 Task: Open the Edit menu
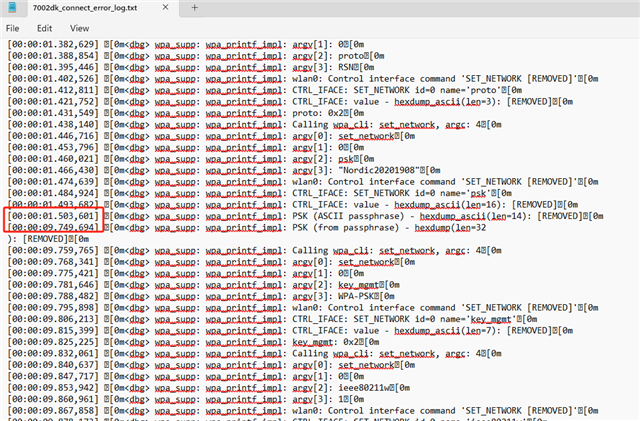47,29
